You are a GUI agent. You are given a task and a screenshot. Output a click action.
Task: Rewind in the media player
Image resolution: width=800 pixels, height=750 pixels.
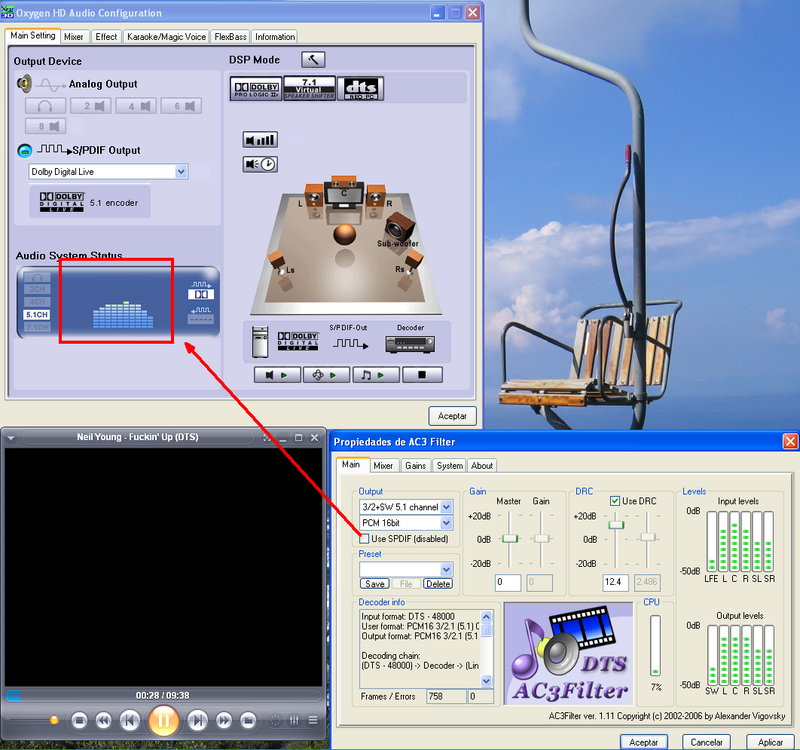tap(104, 720)
